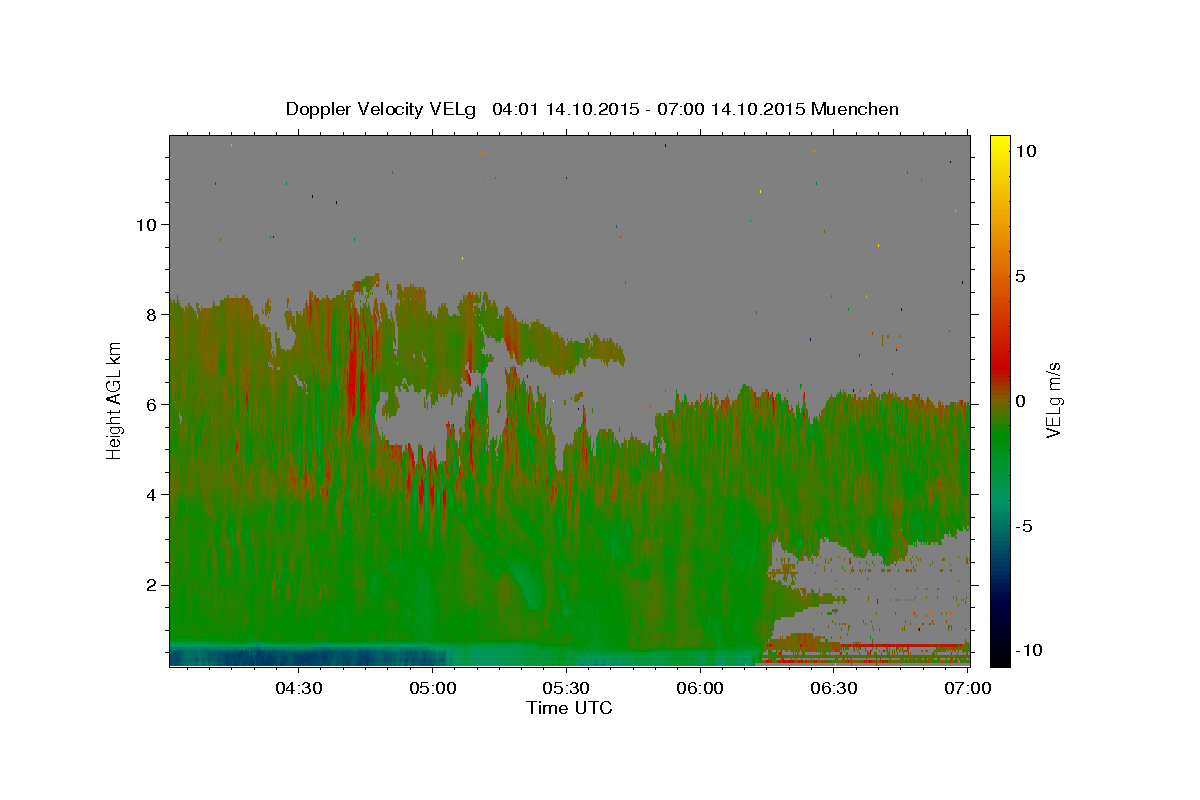Click the '05:00' time axis label
1200x800 pixels.
(x=433, y=688)
